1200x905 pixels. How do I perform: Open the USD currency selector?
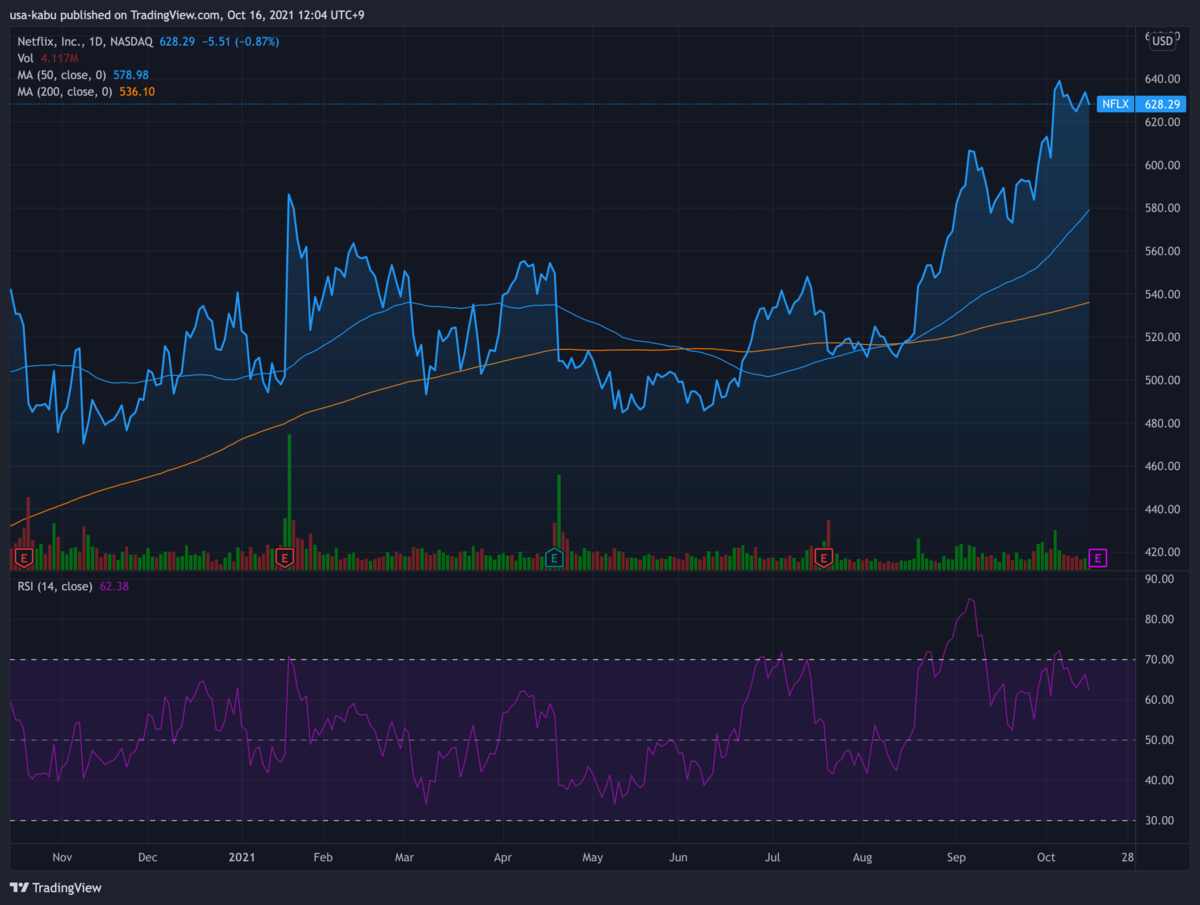[1163, 41]
